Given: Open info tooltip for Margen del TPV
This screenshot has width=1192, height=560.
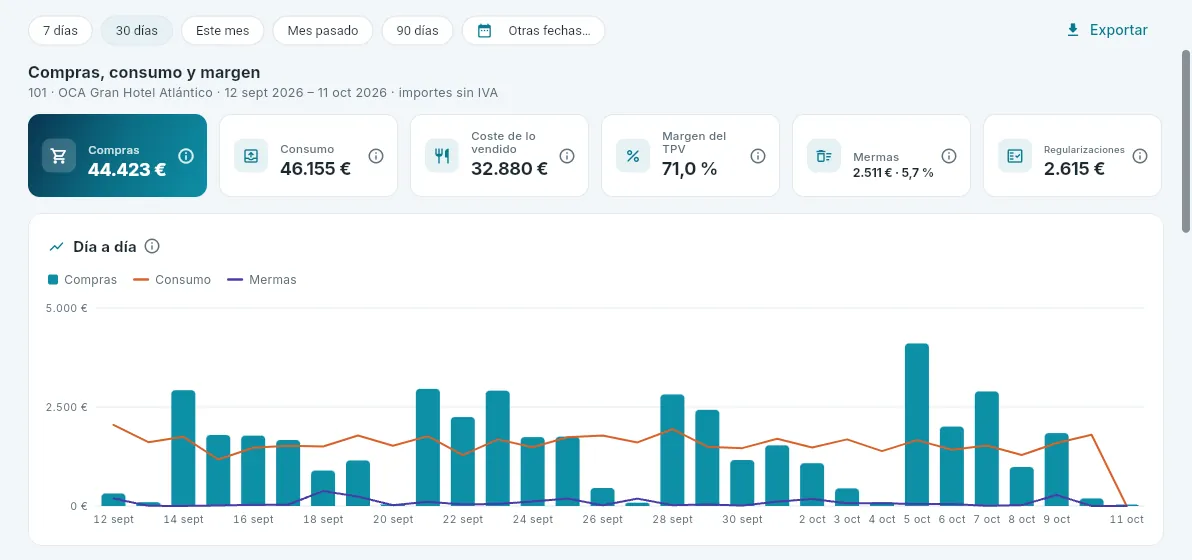Looking at the screenshot, I should (758, 156).
